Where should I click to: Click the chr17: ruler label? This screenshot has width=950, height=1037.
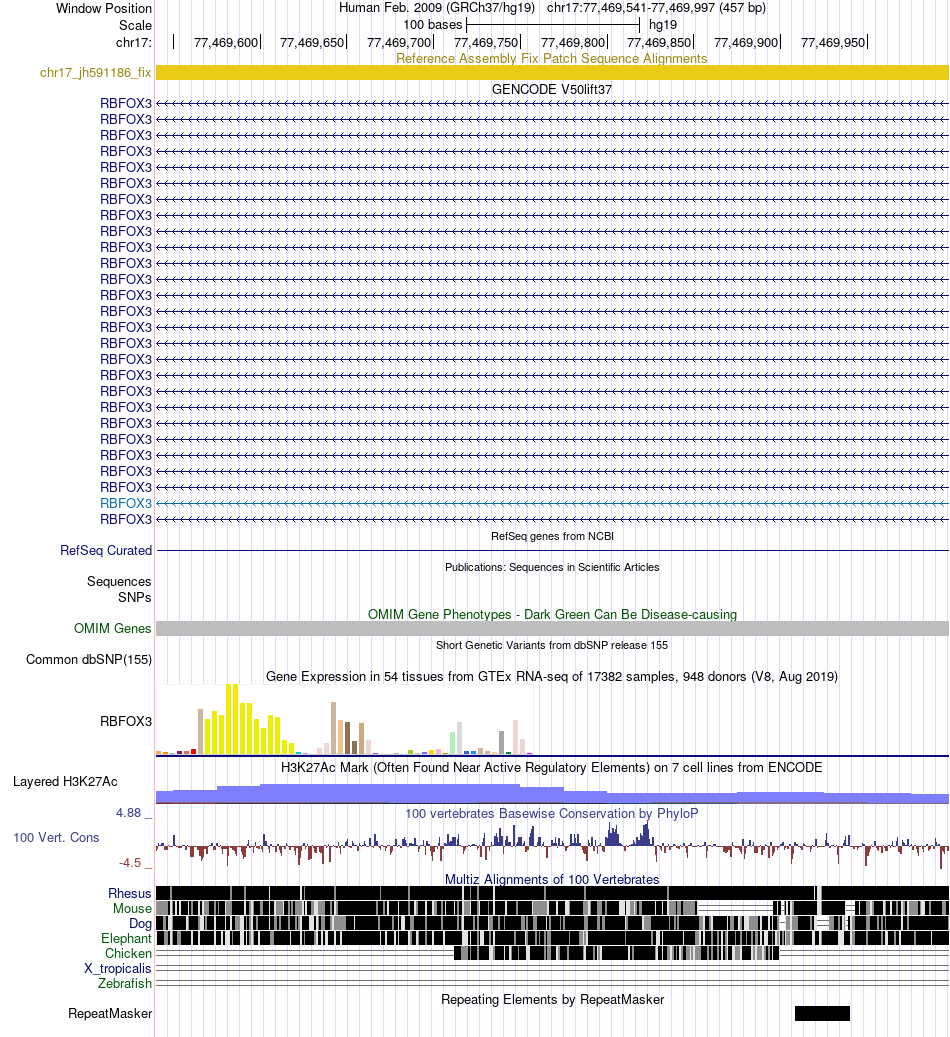pos(134,42)
